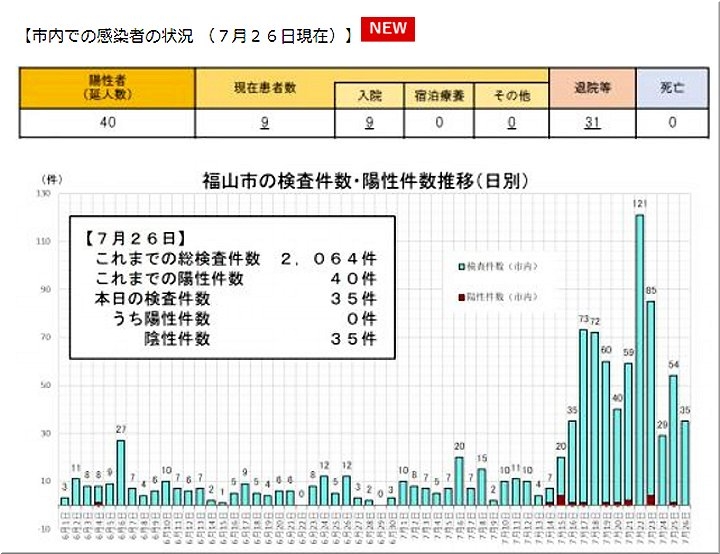Select the 死亡 header cell
The height and width of the screenshot is (554, 720).
672,87
